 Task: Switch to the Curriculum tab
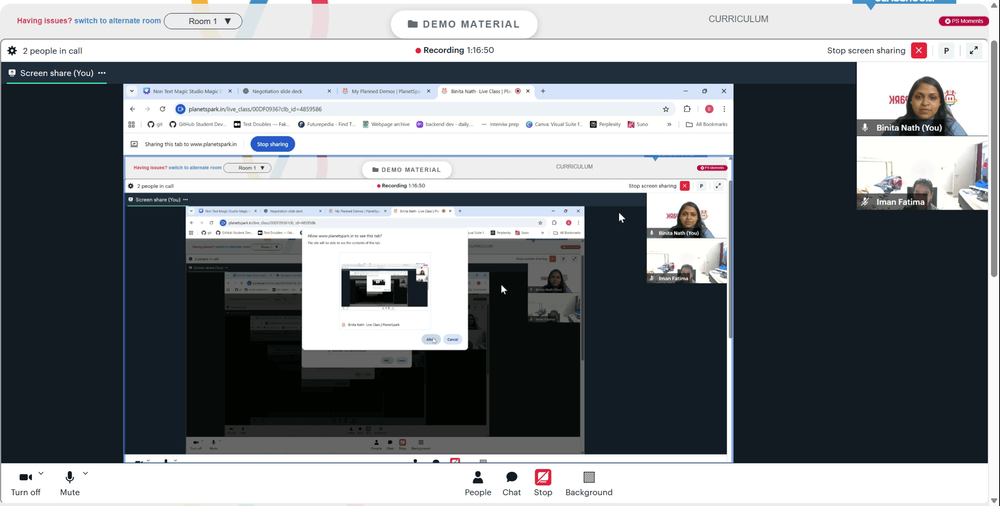pos(738,19)
